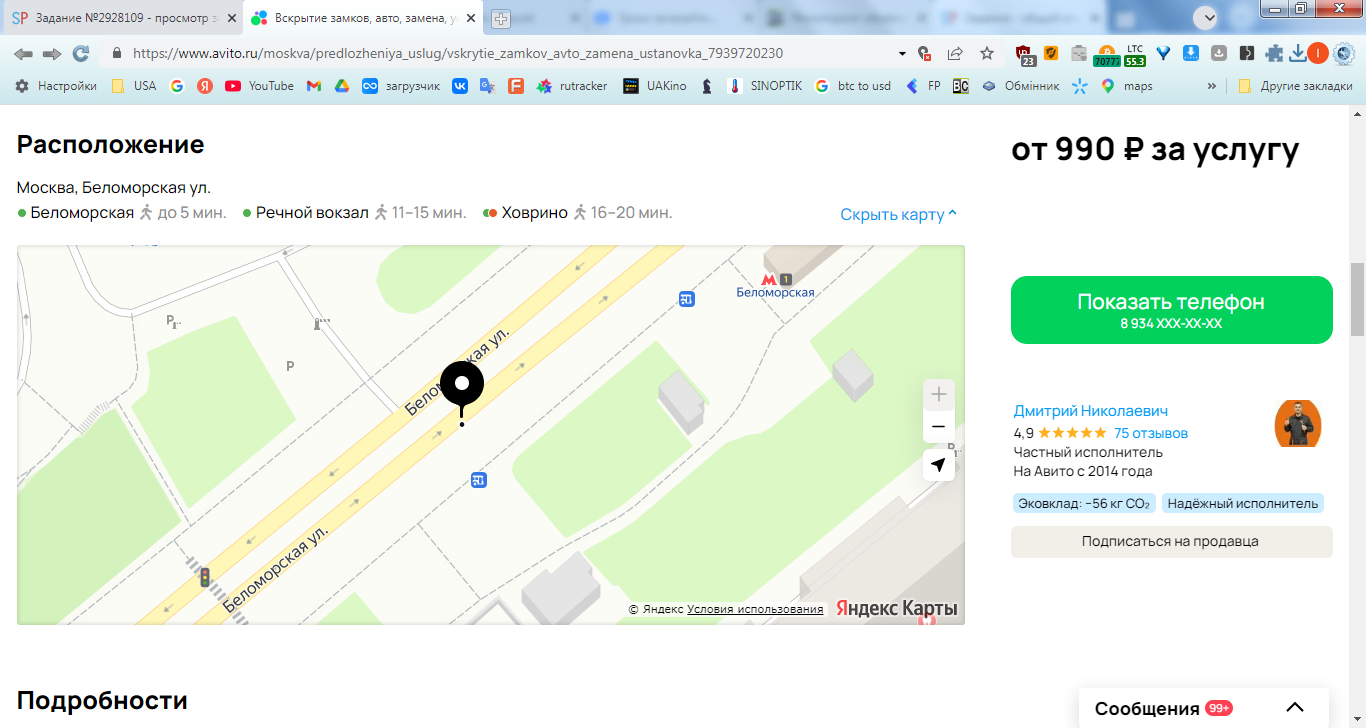Open the Google Drive bookmark icon

[341, 86]
